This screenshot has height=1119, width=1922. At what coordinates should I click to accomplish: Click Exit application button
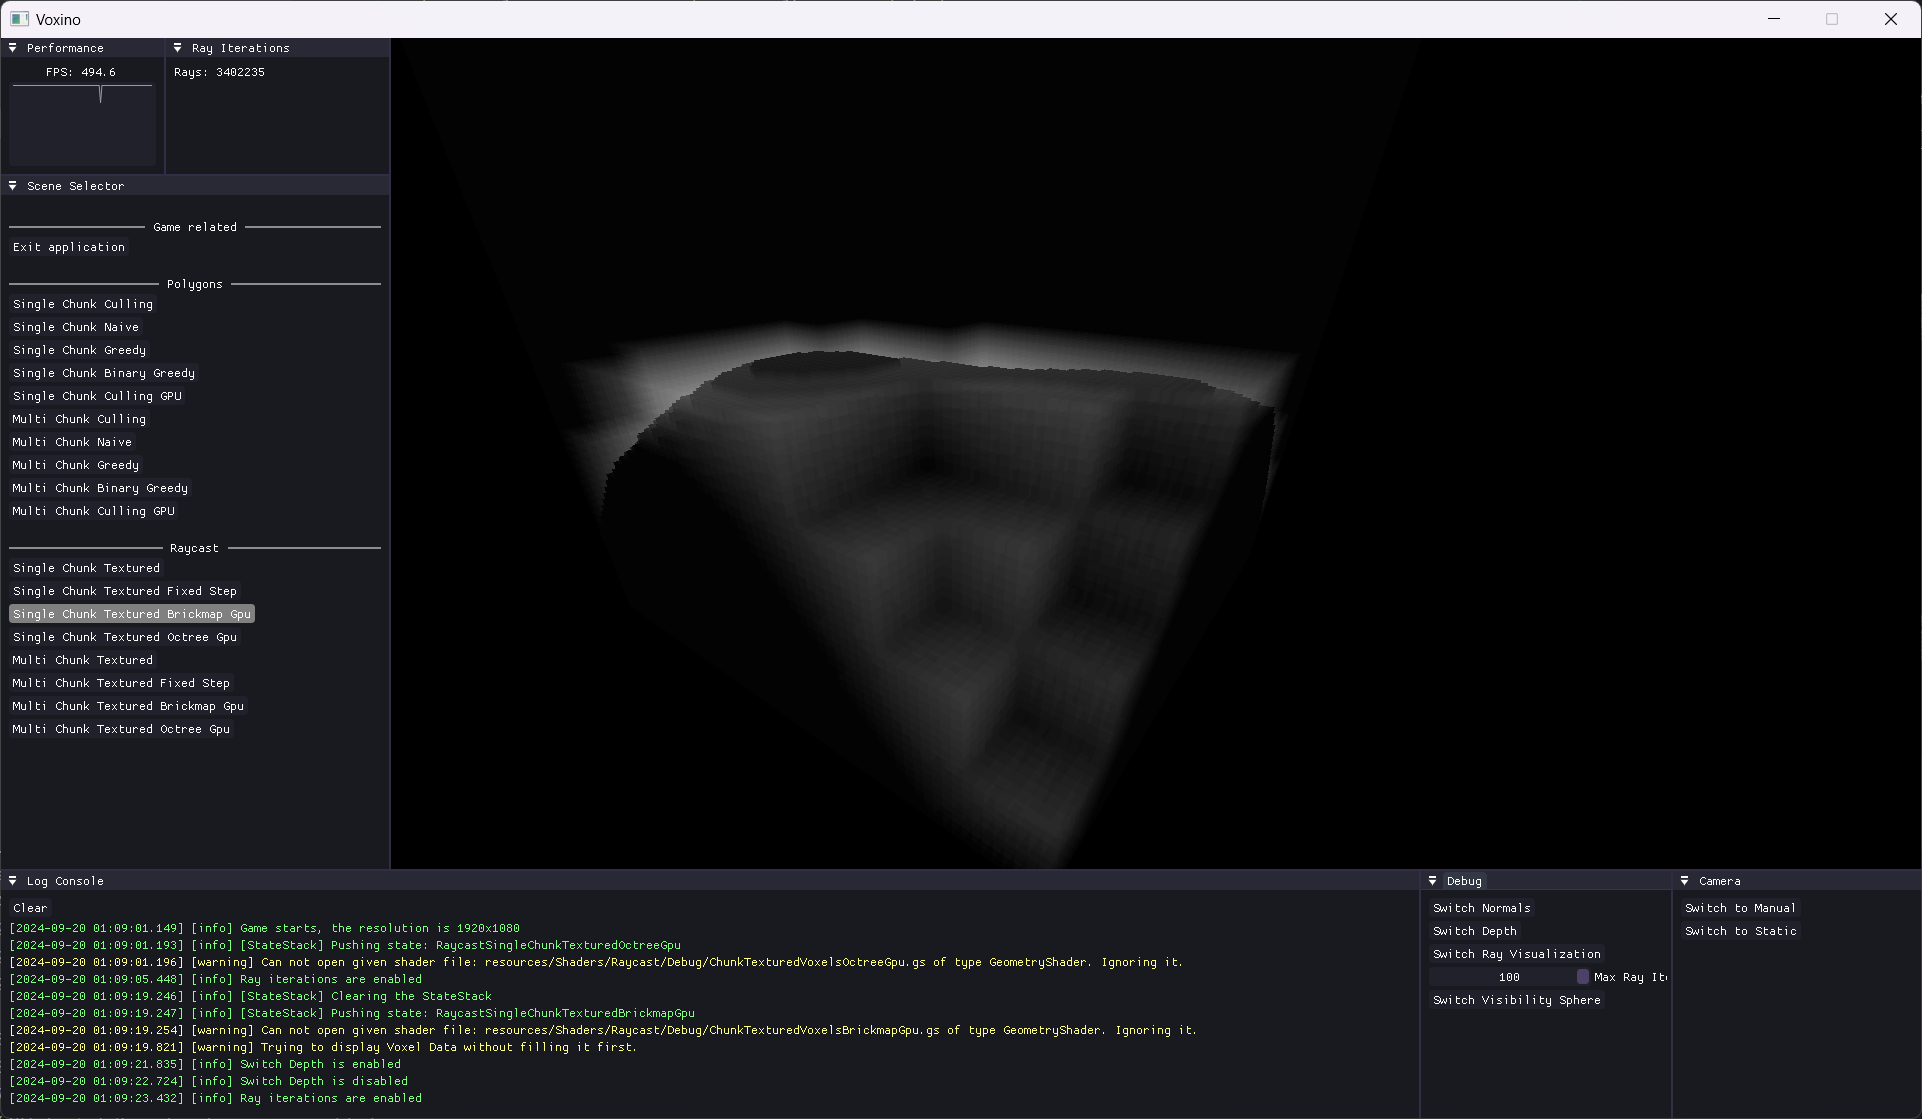(x=69, y=247)
